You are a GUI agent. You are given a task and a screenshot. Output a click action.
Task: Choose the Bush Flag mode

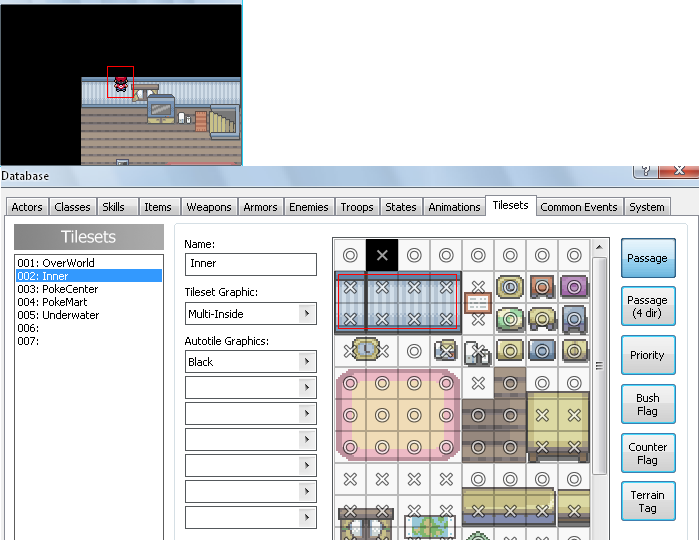648,404
